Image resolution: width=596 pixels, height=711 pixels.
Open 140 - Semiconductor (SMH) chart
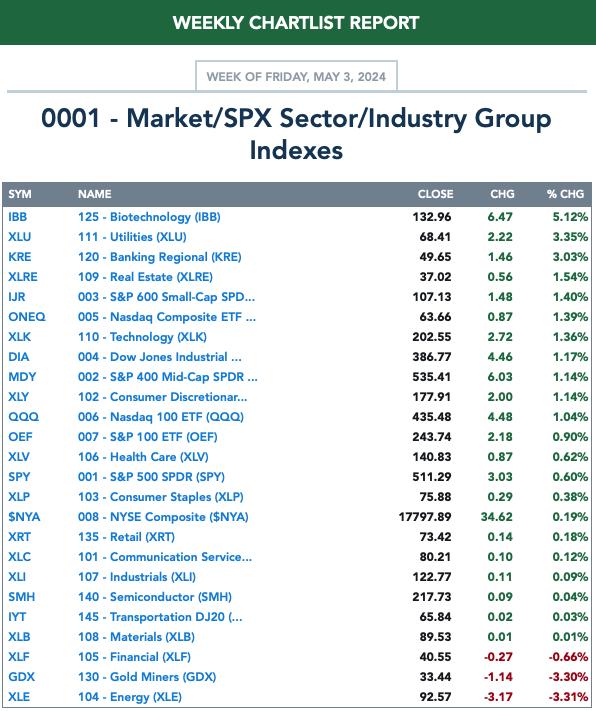(x=155, y=597)
